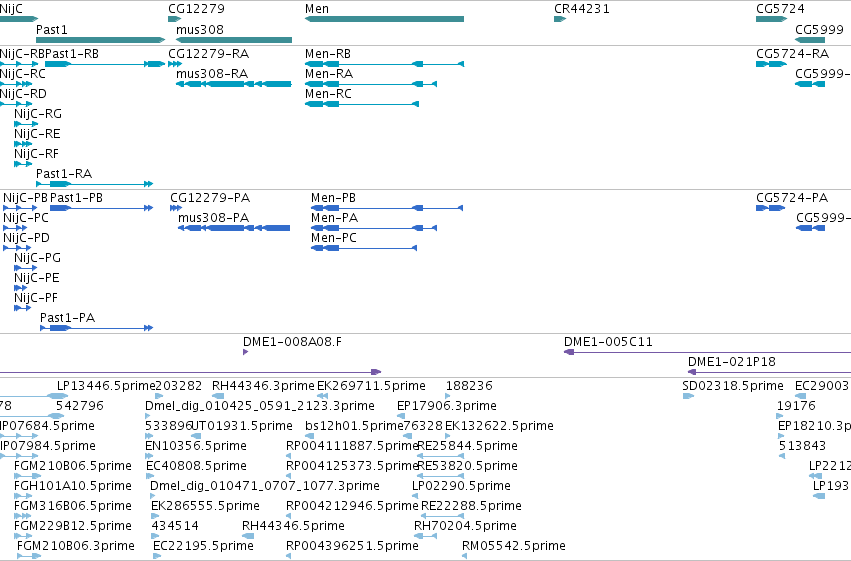Select the EK286555.5prime EST

coord(155,517)
